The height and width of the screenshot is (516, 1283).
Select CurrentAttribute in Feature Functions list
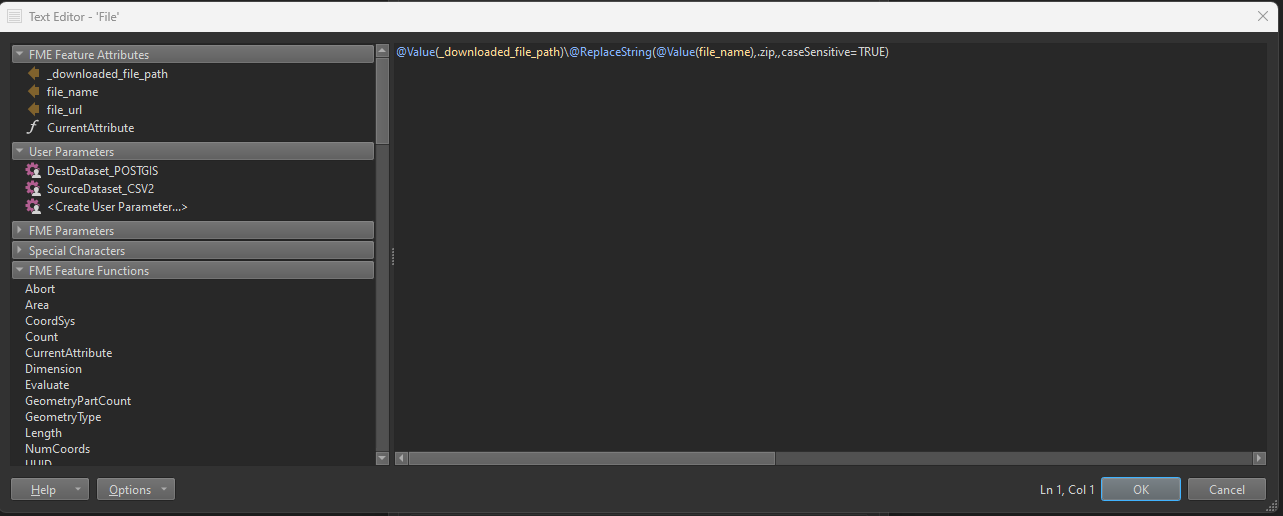tap(68, 353)
